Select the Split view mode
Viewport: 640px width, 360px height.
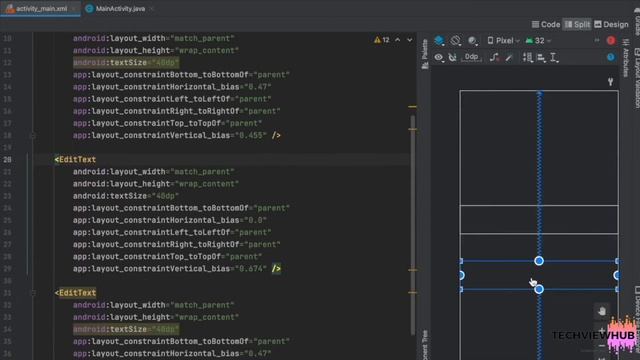[577, 24]
